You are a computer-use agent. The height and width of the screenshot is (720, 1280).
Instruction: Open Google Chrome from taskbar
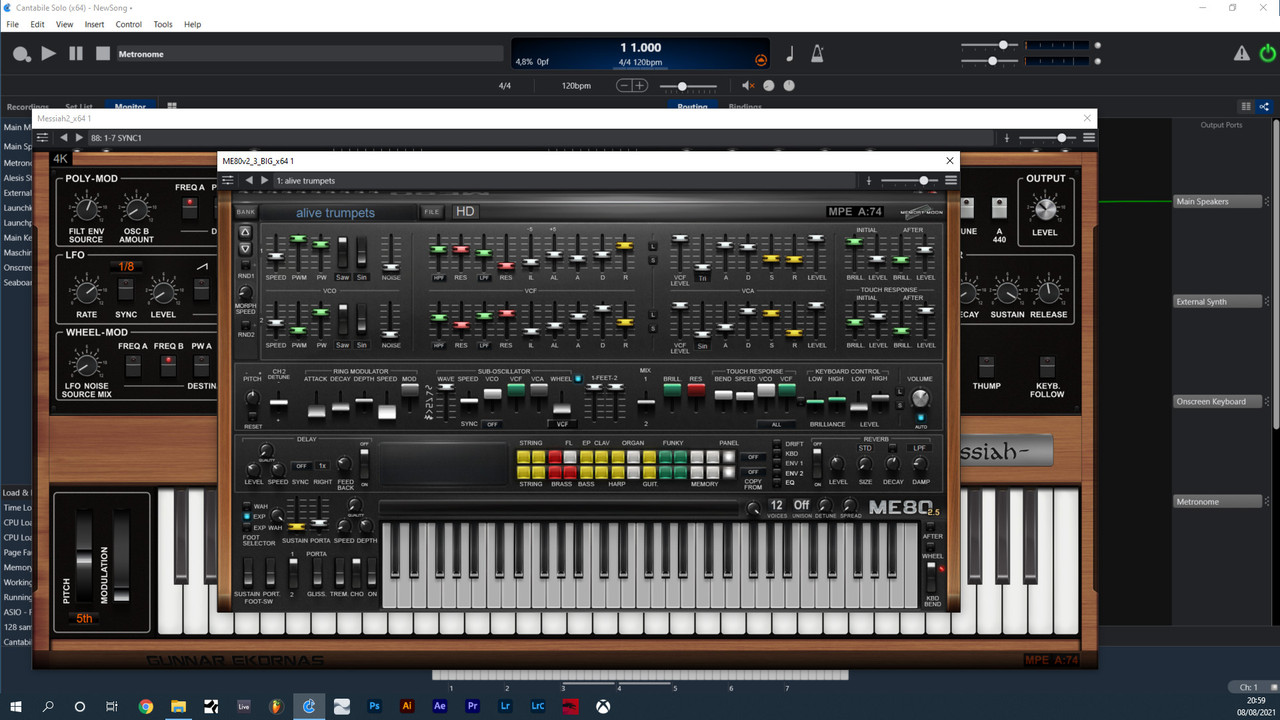[146, 706]
